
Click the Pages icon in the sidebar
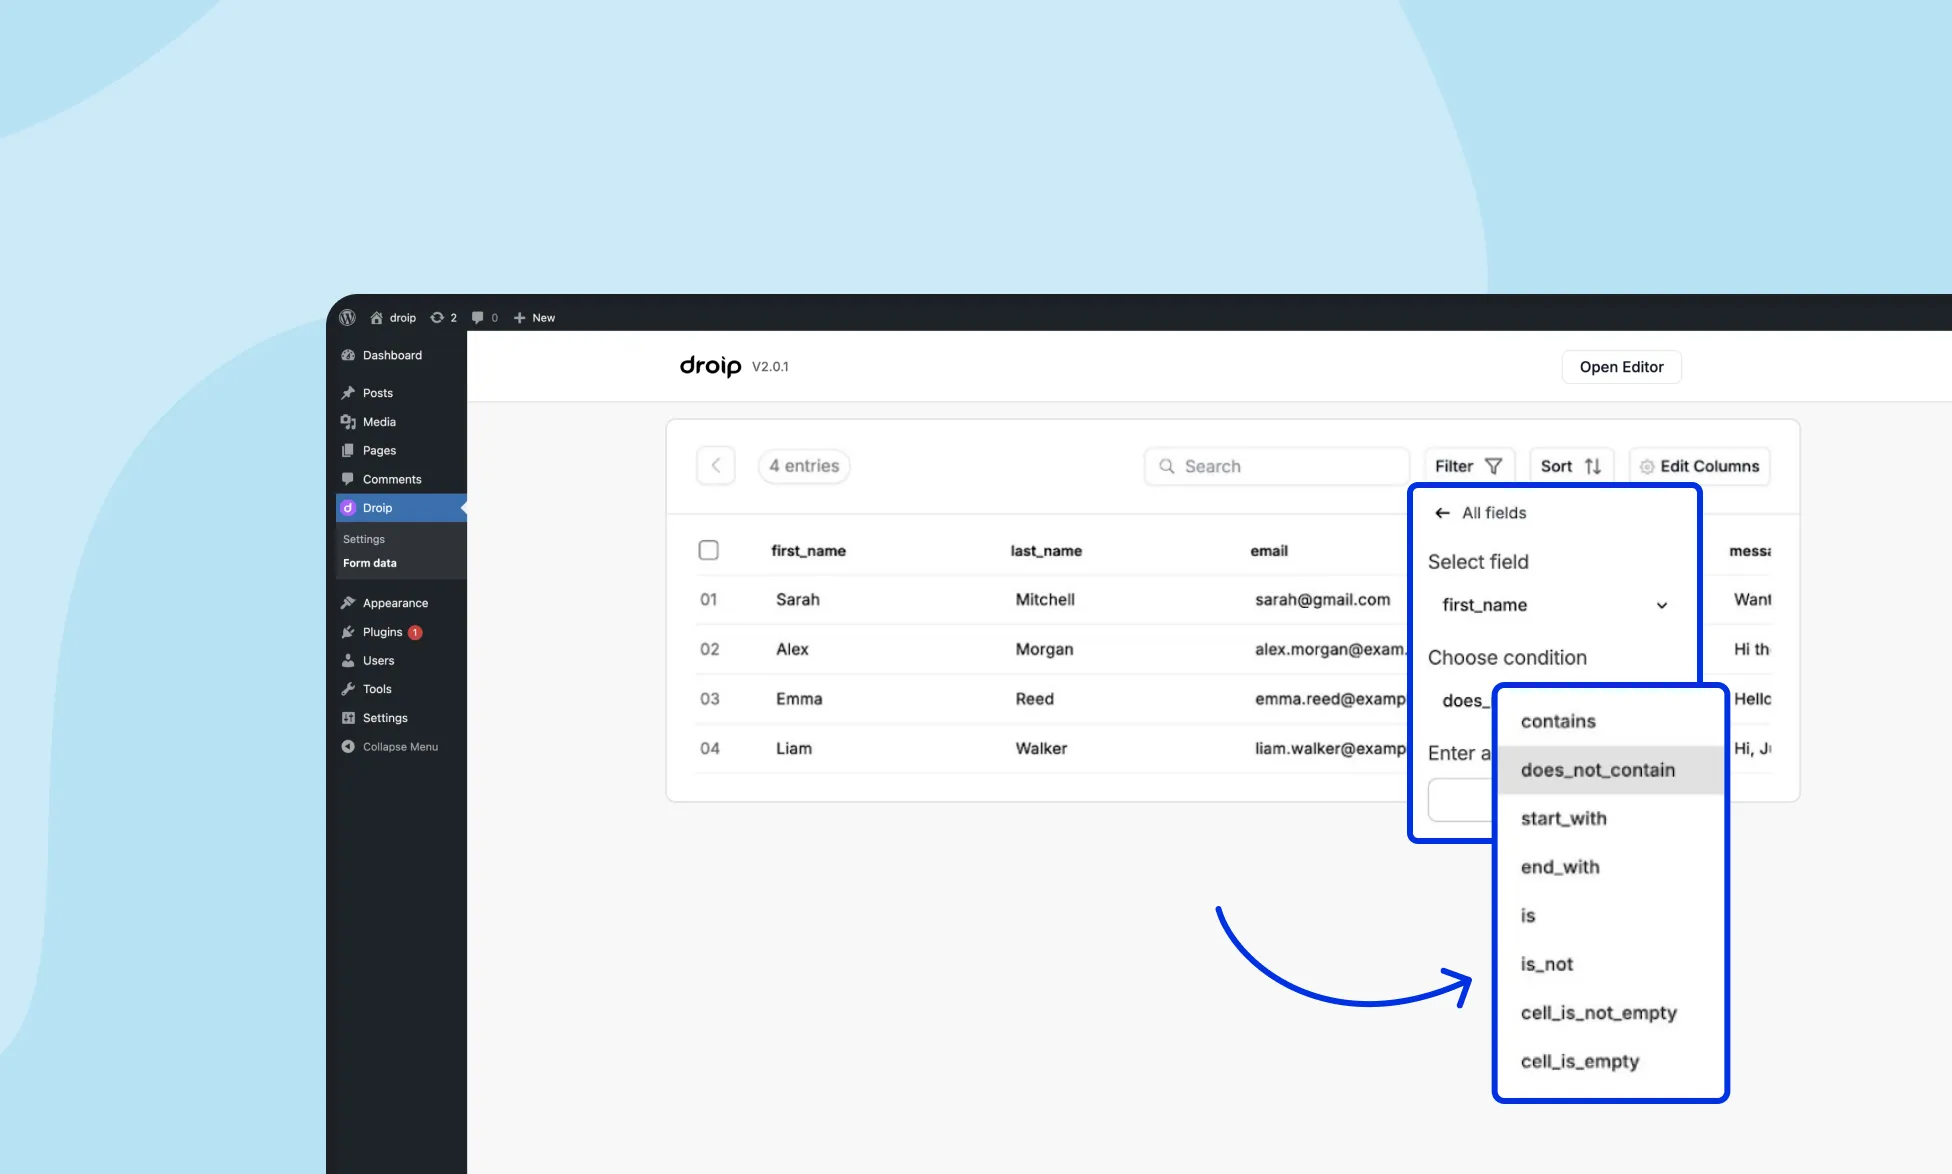(x=348, y=451)
